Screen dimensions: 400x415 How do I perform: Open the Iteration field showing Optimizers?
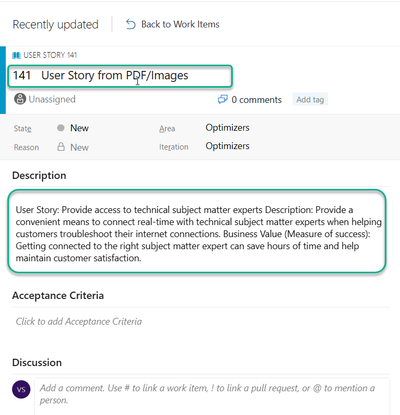(x=227, y=146)
